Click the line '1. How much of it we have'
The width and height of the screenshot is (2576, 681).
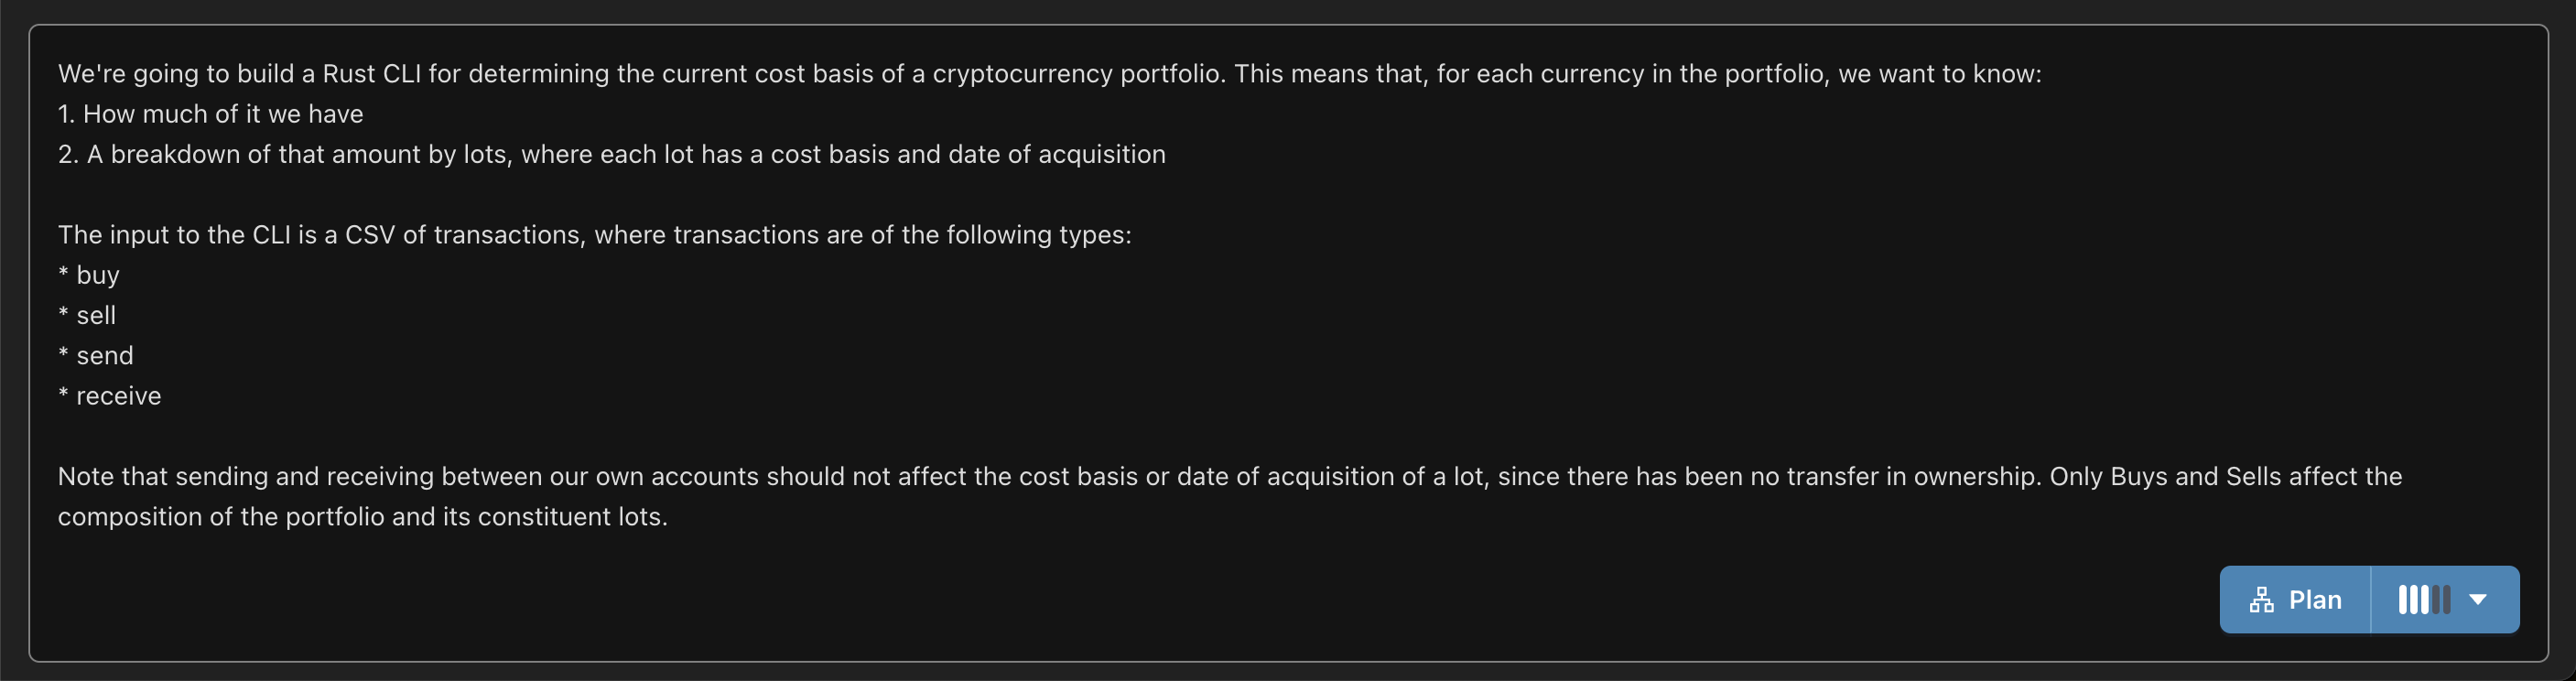coord(210,114)
